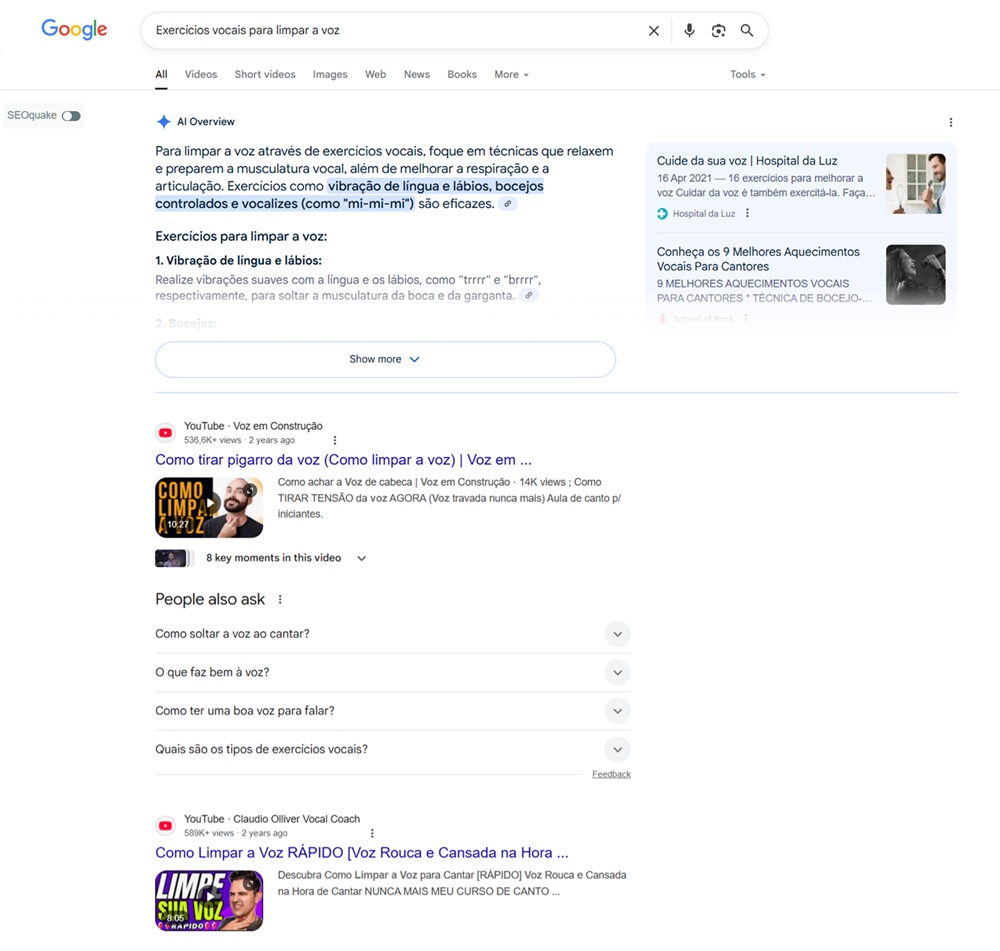Click Show more in AI Overview
Screen dimensions: 1000x951
pyautogui.click(x=385, y=359)
